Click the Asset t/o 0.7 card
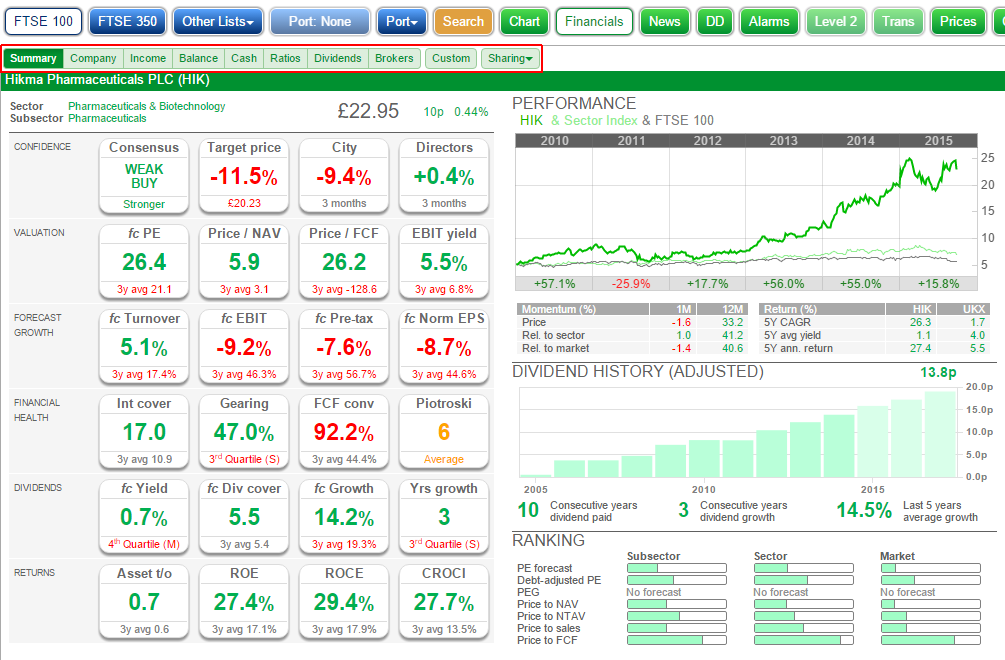The height and width of the screenshot is (660, 1005). 144,602
